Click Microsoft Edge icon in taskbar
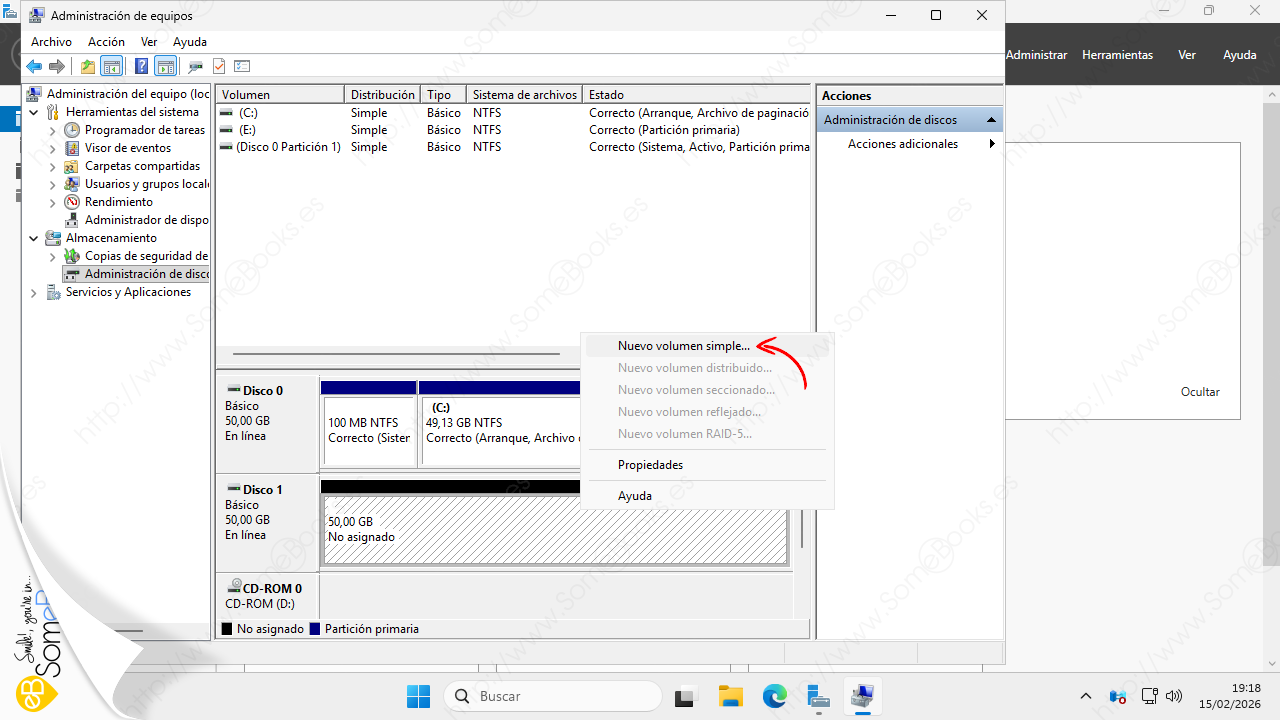The height and width of the screenshot is (720, 1280). coord(774,696)
